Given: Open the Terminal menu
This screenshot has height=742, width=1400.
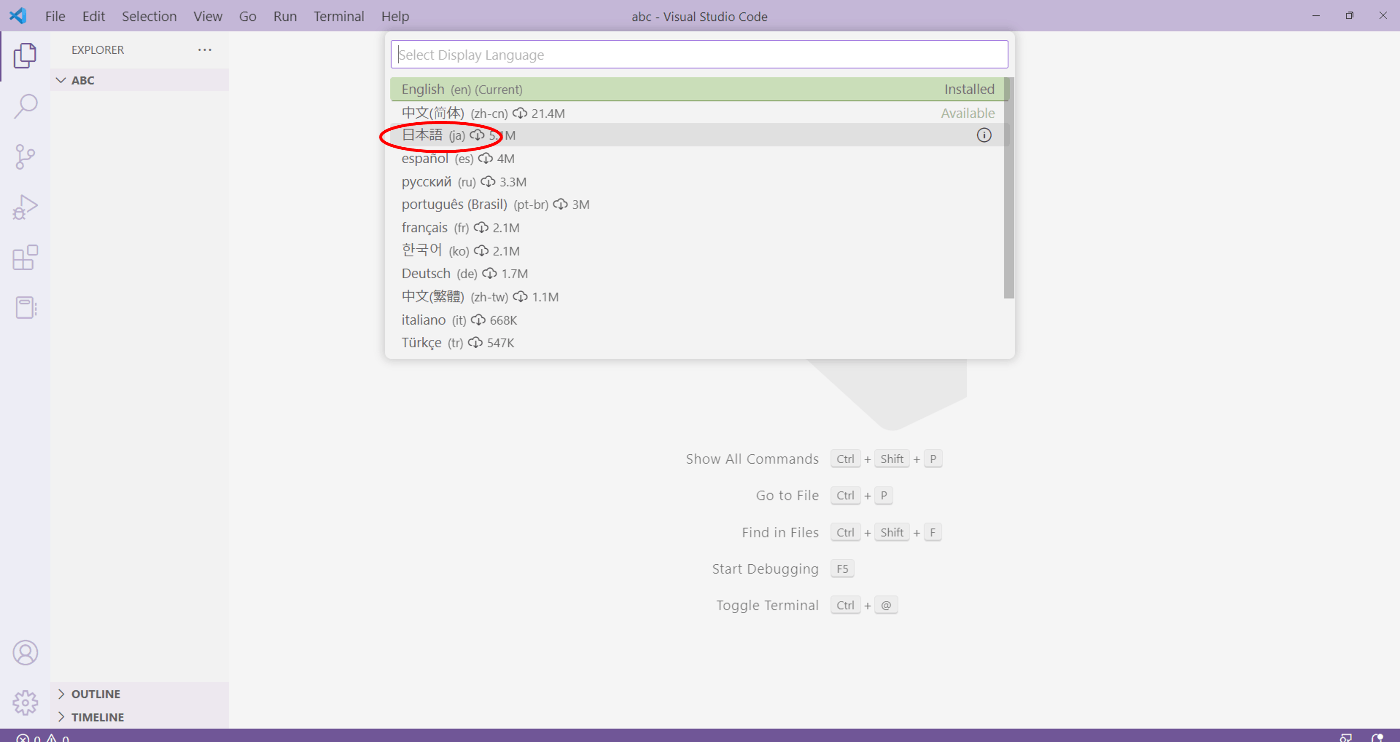Looking at the screenshot, I should click(x=339, y=16).
